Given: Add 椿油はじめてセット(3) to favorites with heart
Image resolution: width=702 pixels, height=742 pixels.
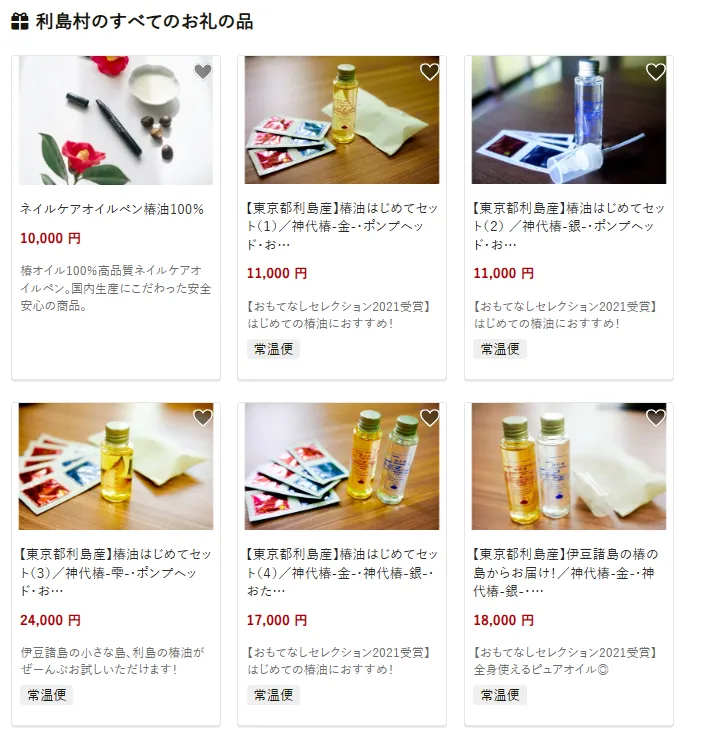Looking at the screenshot, I should 203,417.
